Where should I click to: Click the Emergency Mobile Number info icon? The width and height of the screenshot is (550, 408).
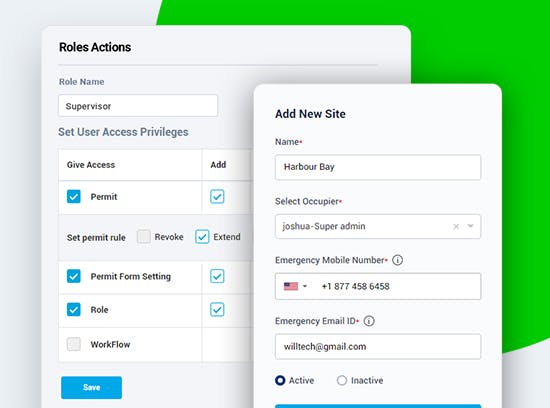point(397,260)
